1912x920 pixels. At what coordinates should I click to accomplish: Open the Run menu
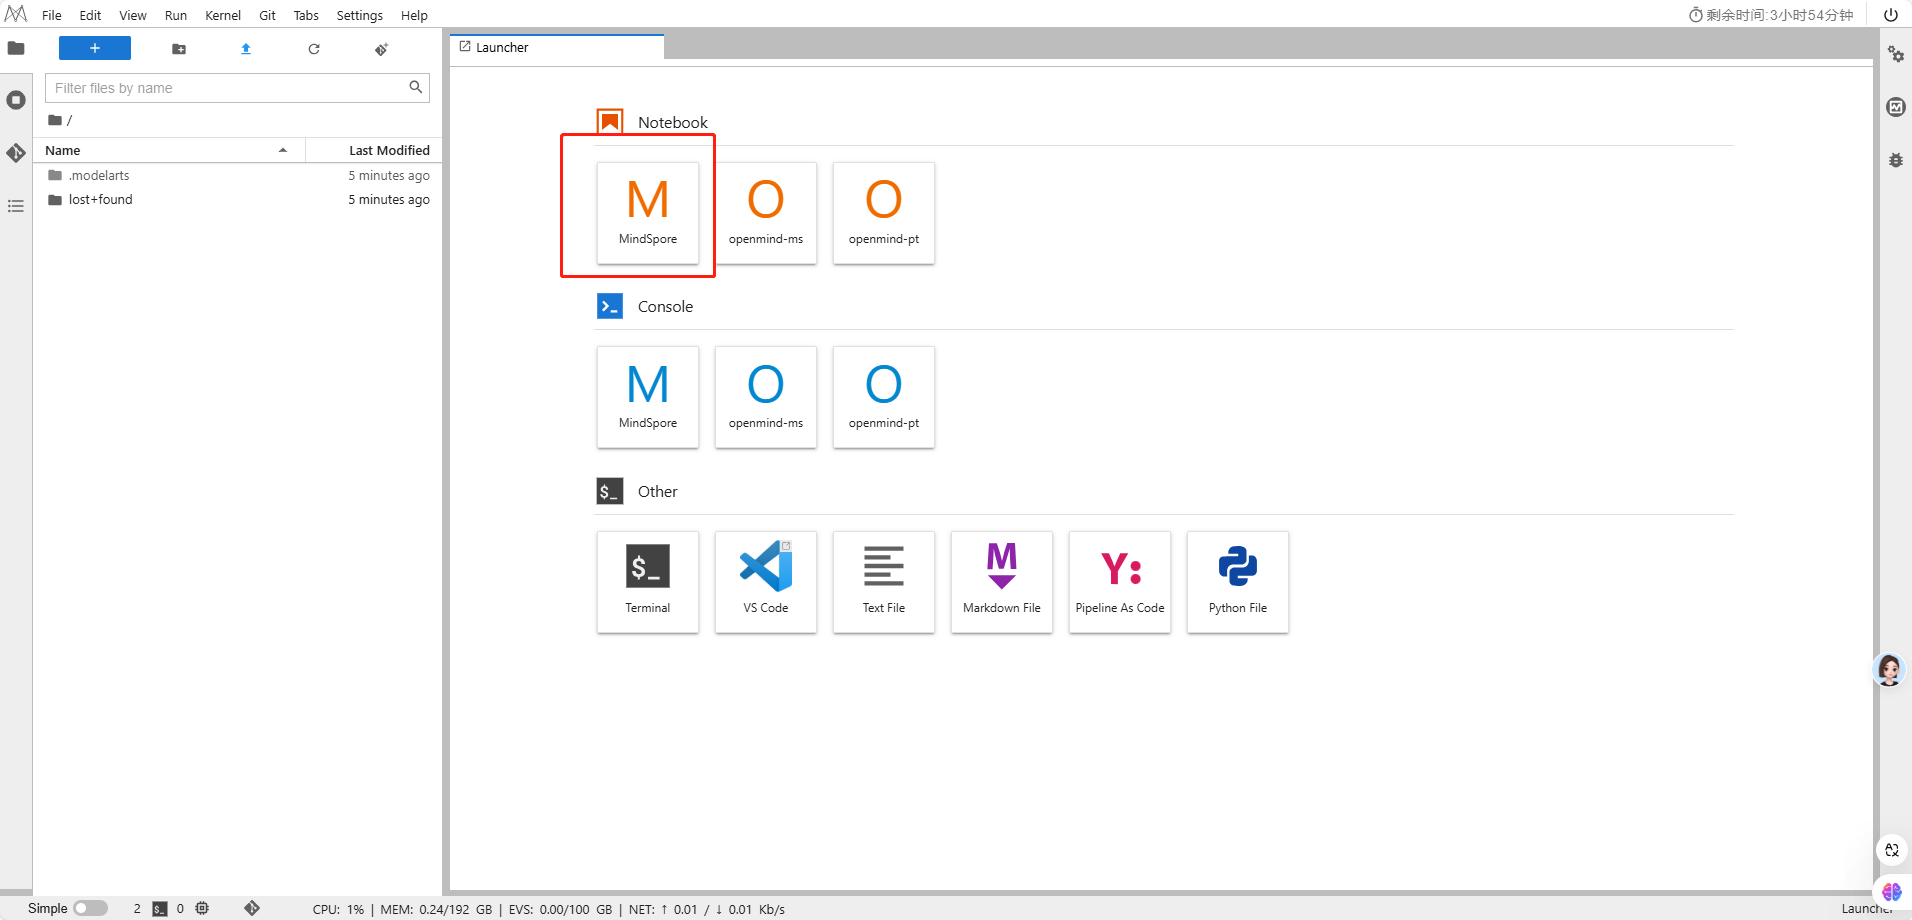click(176, 15)
